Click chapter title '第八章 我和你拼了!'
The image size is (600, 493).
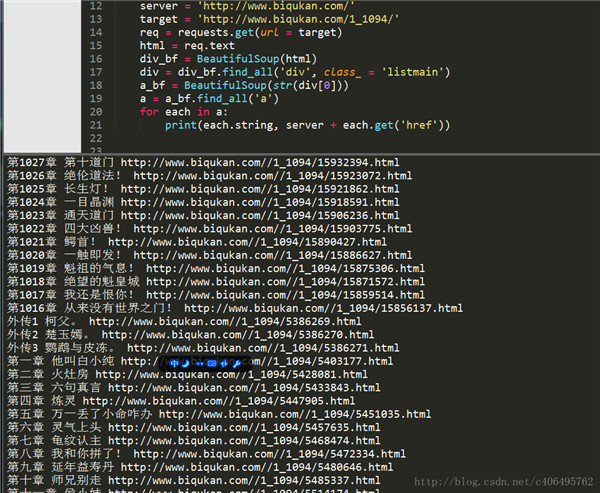[64, 454]
